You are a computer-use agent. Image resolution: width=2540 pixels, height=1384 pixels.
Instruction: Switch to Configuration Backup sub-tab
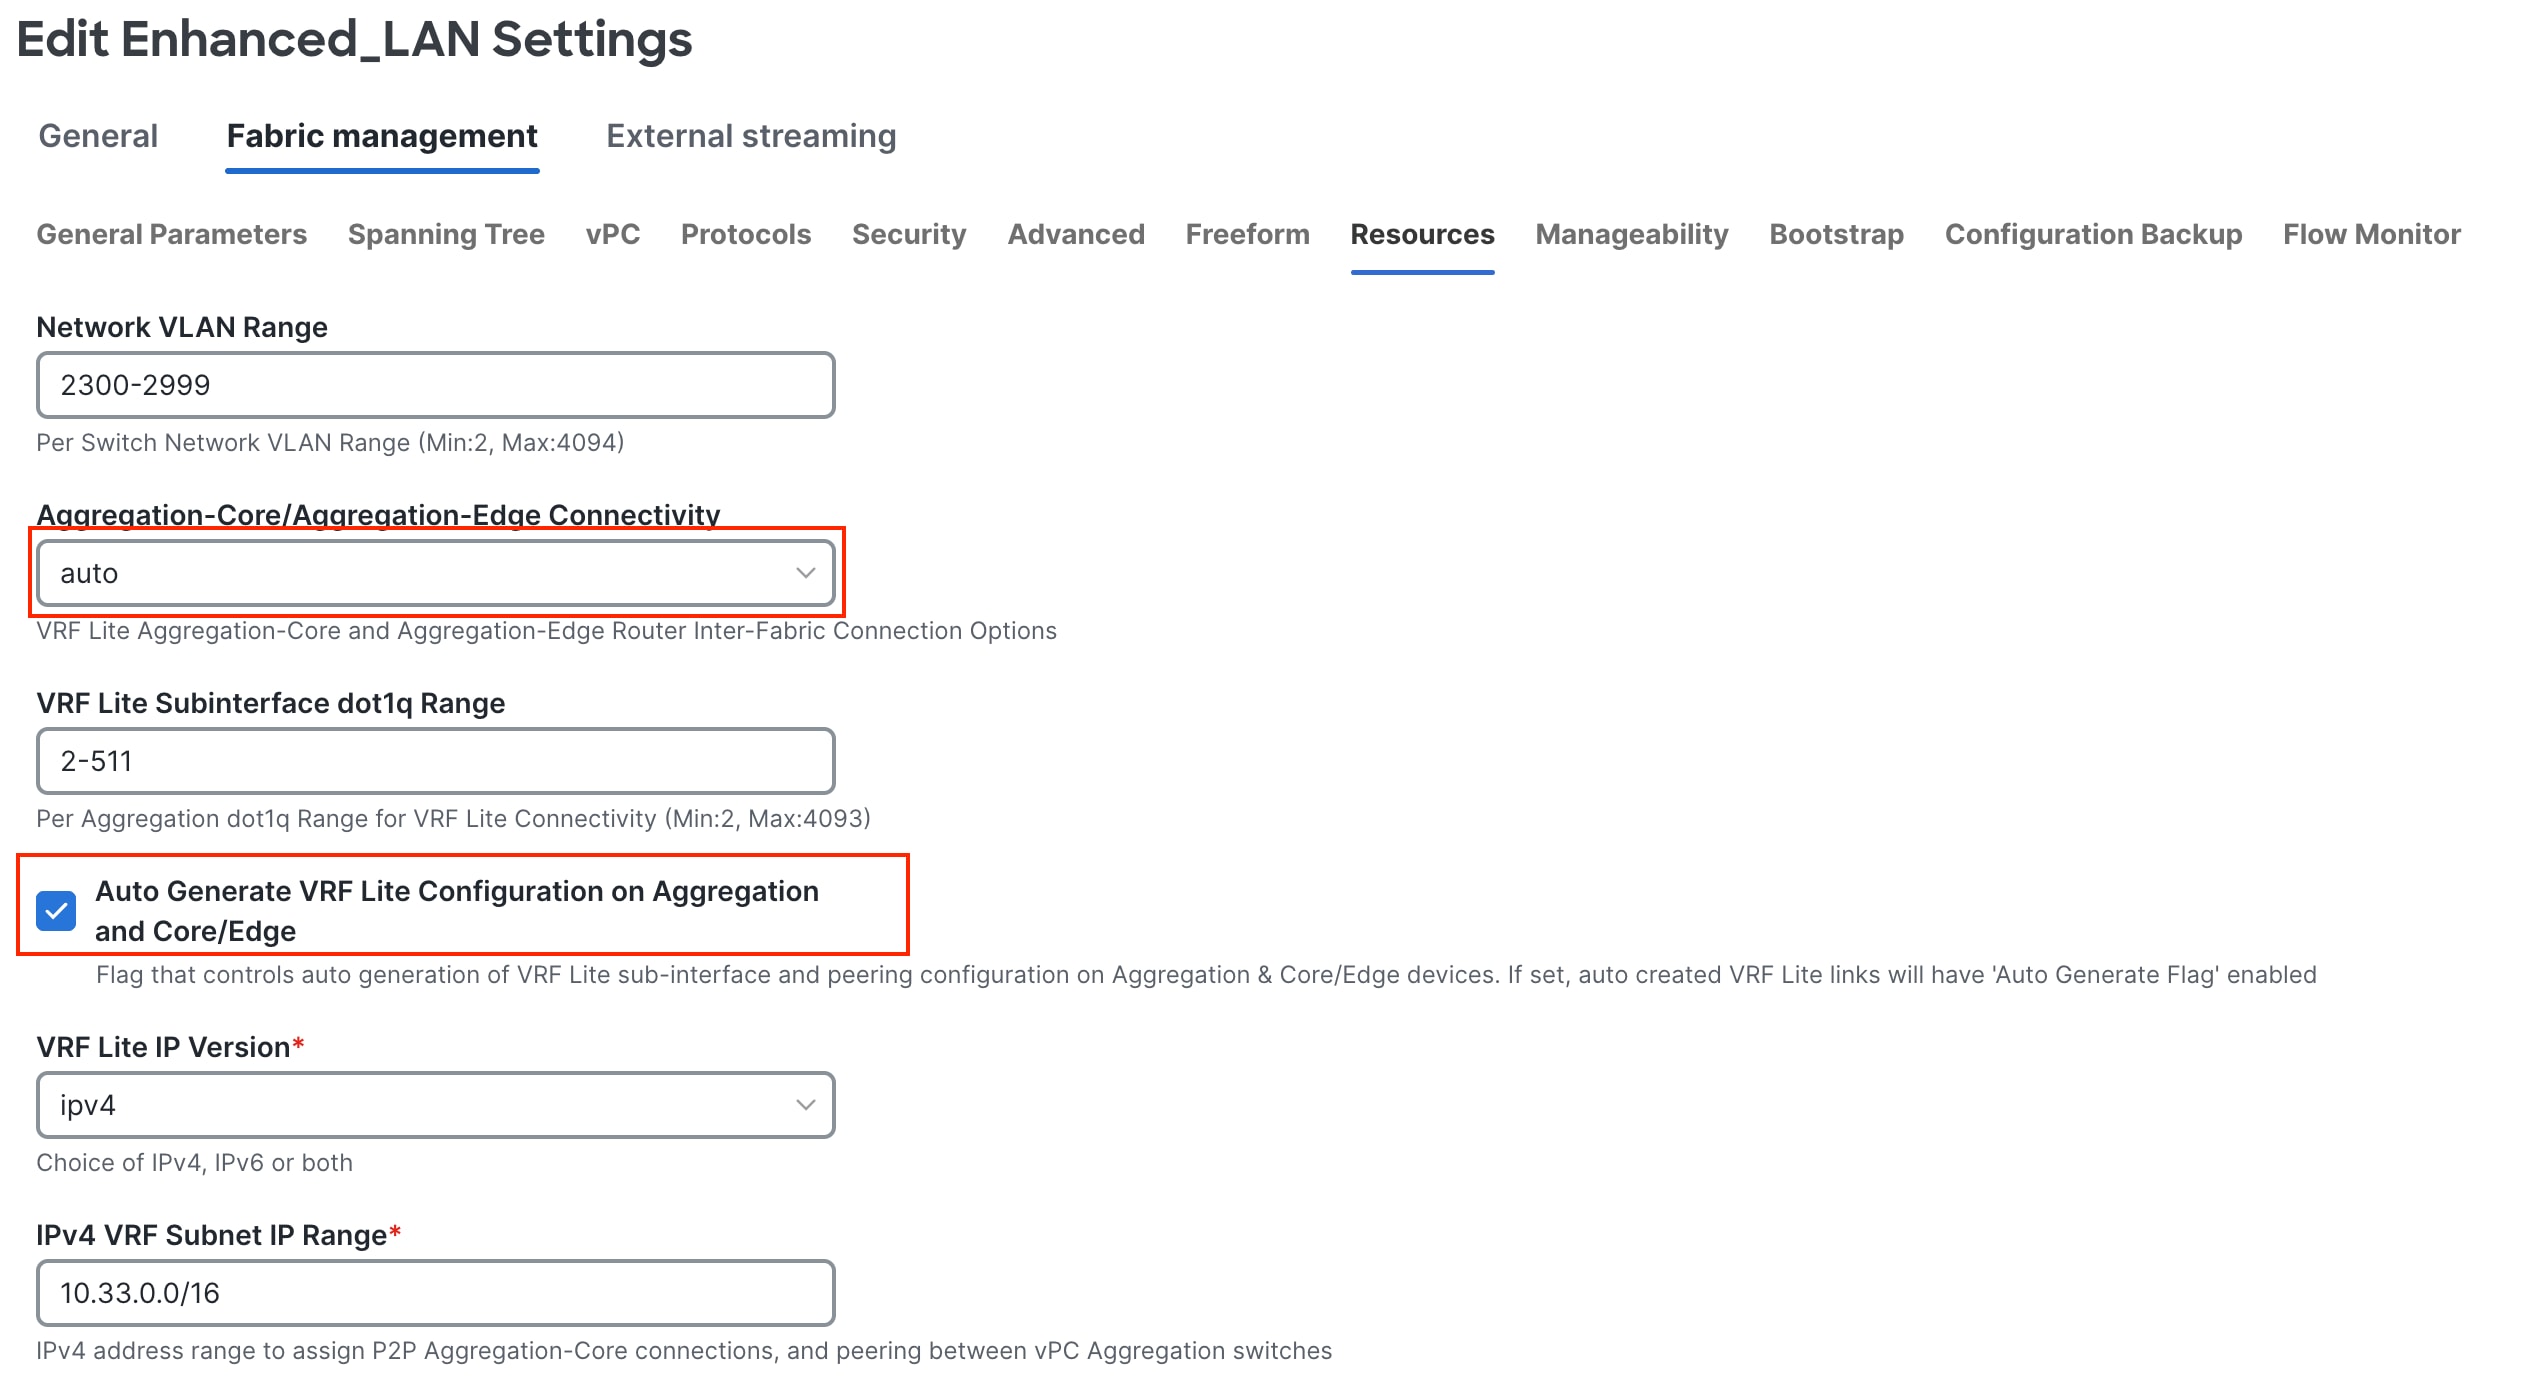[2093, 234]
